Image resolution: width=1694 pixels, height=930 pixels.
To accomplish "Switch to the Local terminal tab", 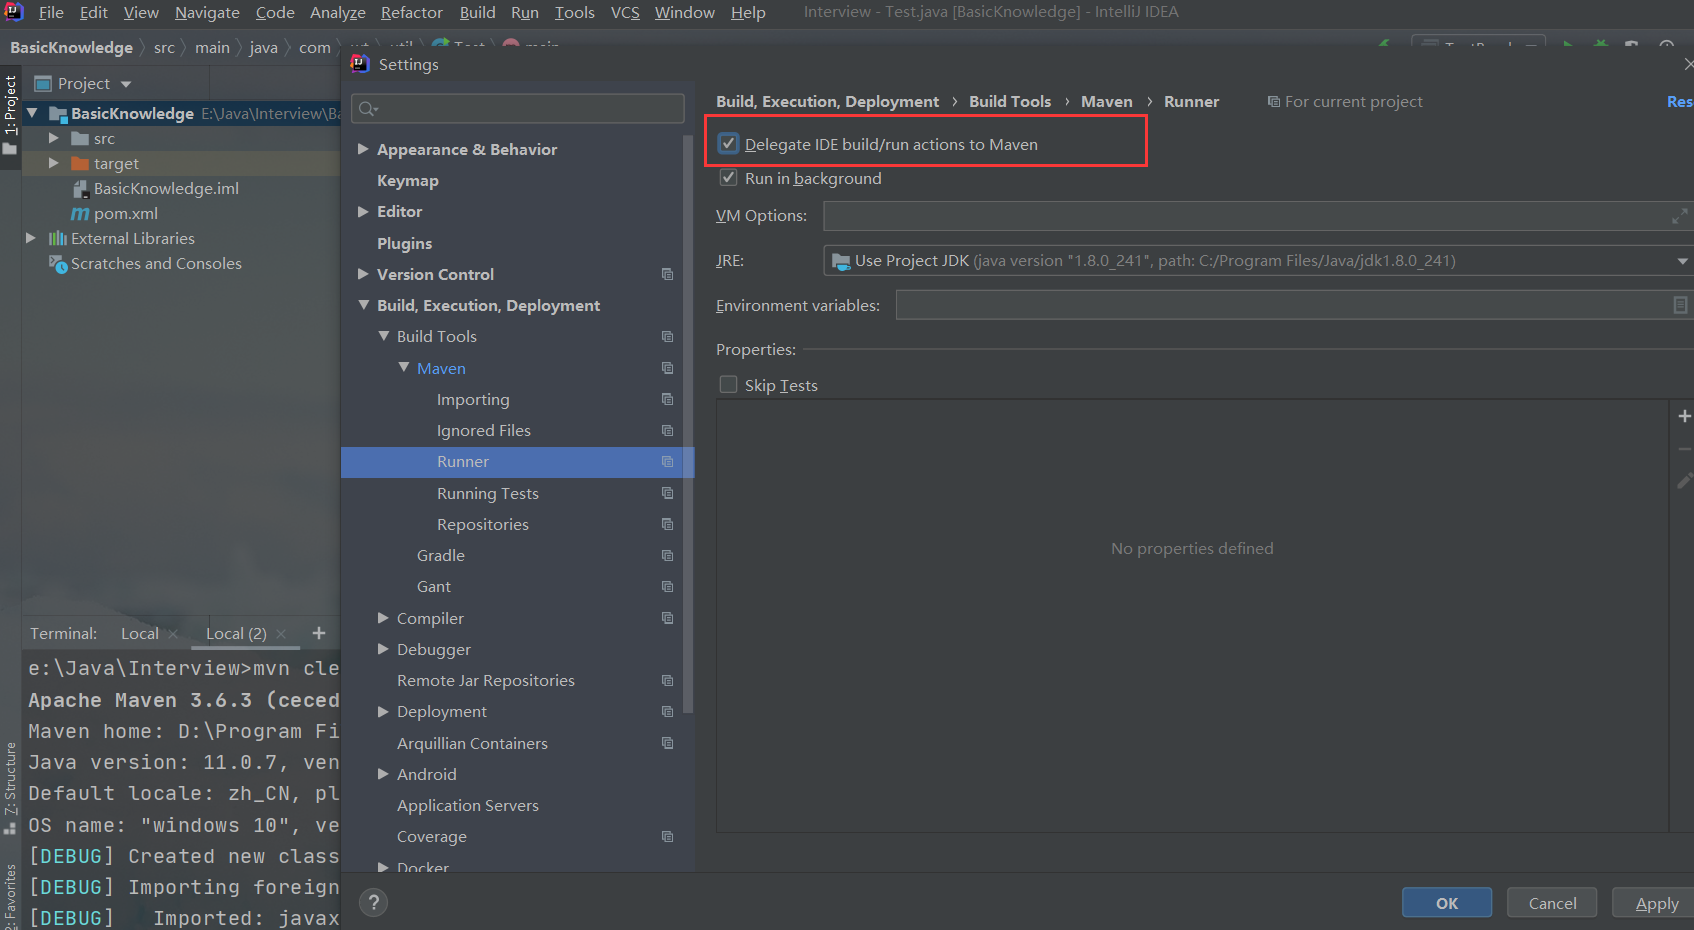I will click(140, 634).
